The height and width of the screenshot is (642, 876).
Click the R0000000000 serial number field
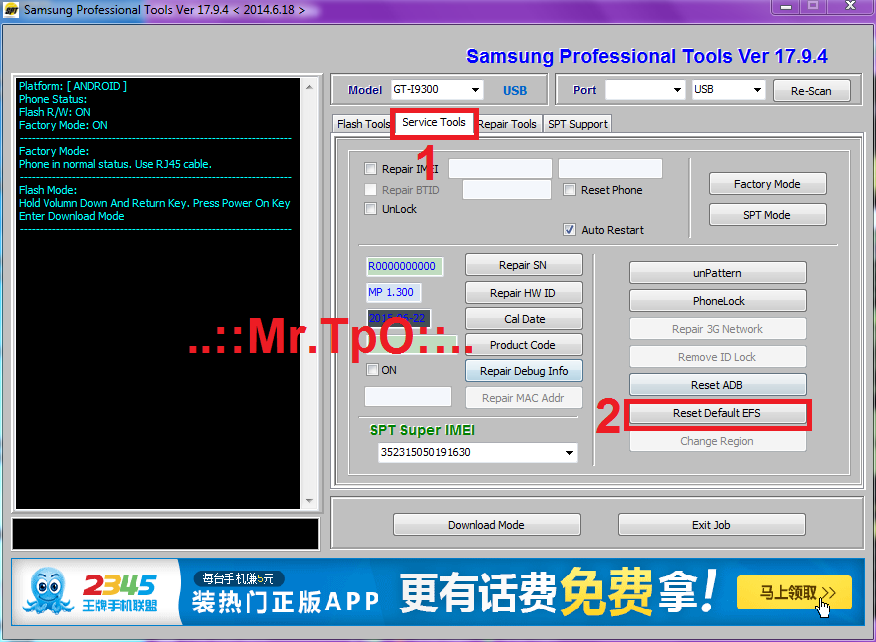tap(404, 266)
